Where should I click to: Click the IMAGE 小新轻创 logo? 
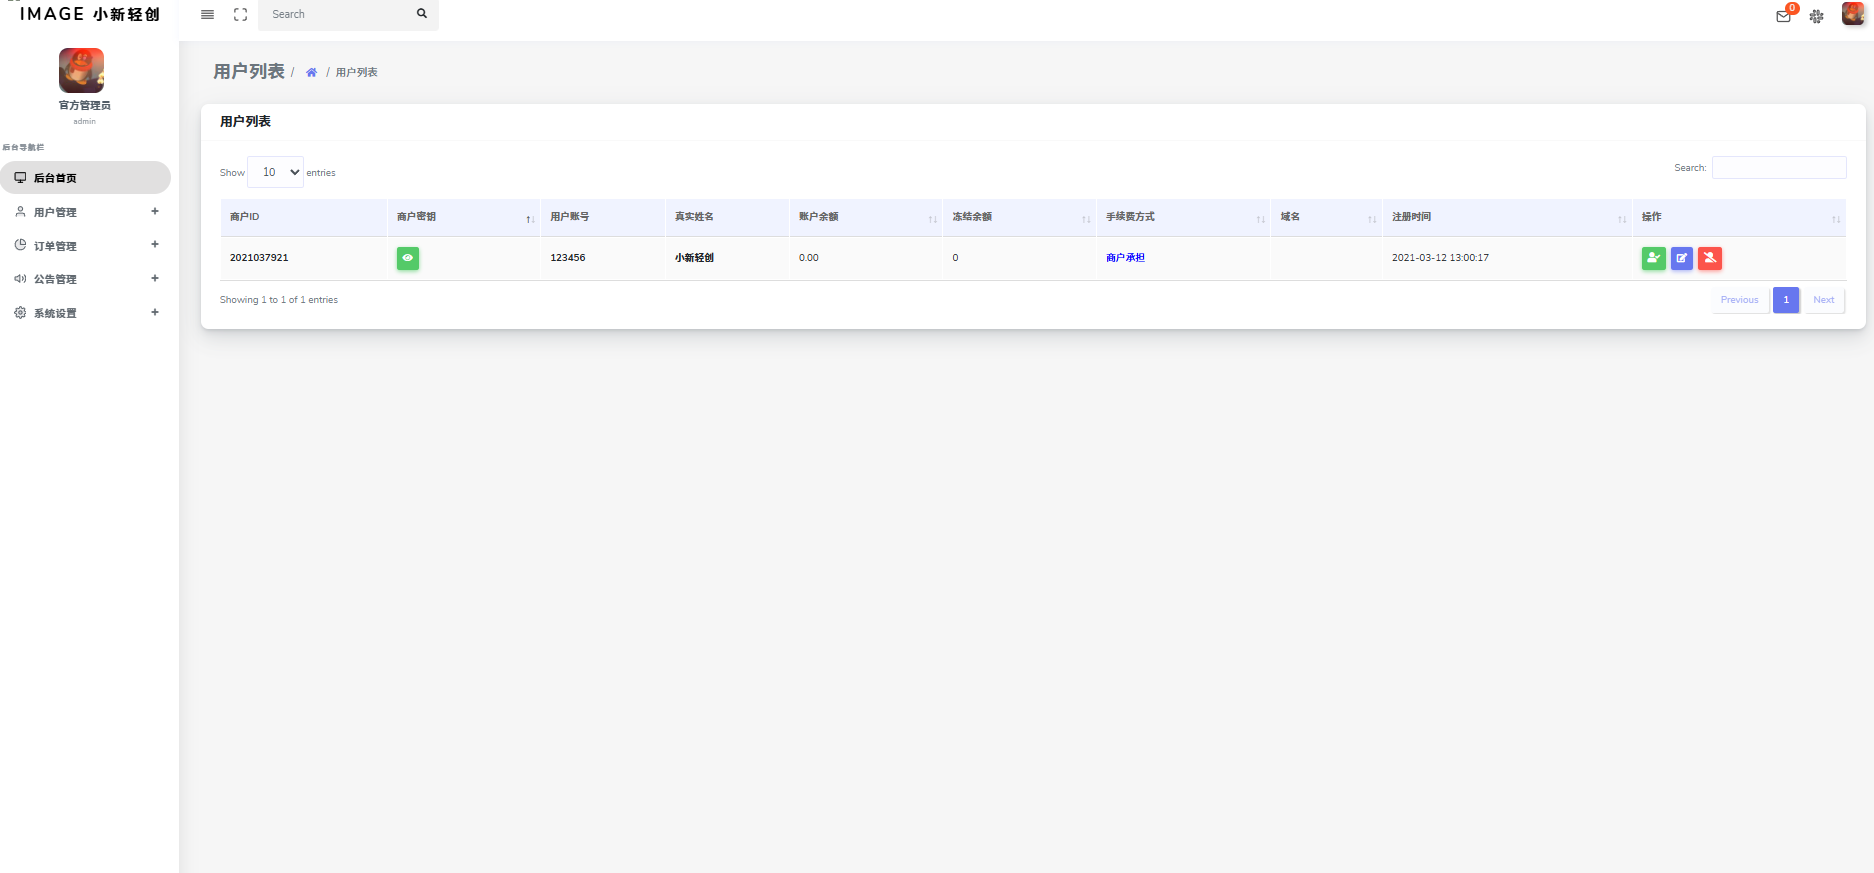[x=90, y=14]
